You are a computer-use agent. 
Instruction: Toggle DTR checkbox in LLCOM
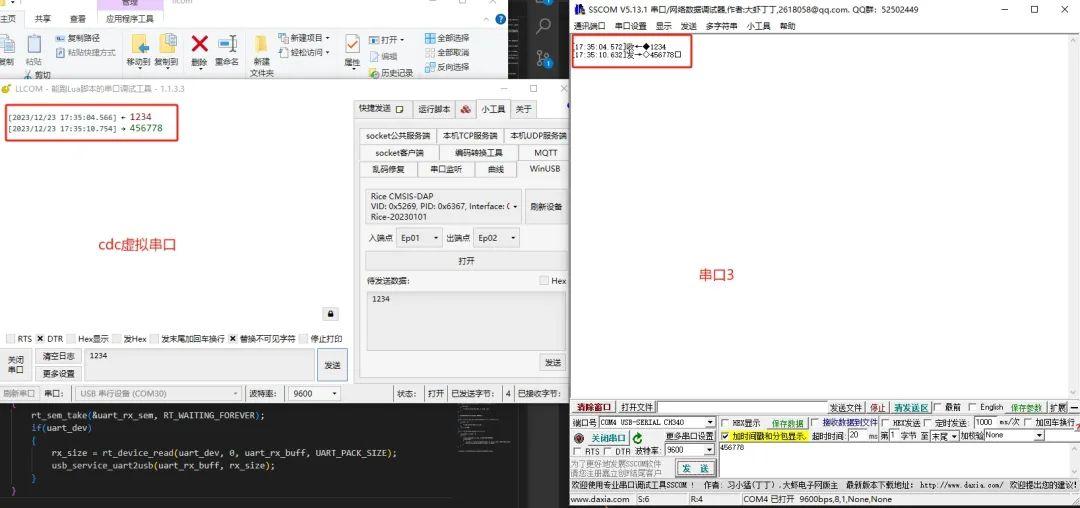click(40, 339)
